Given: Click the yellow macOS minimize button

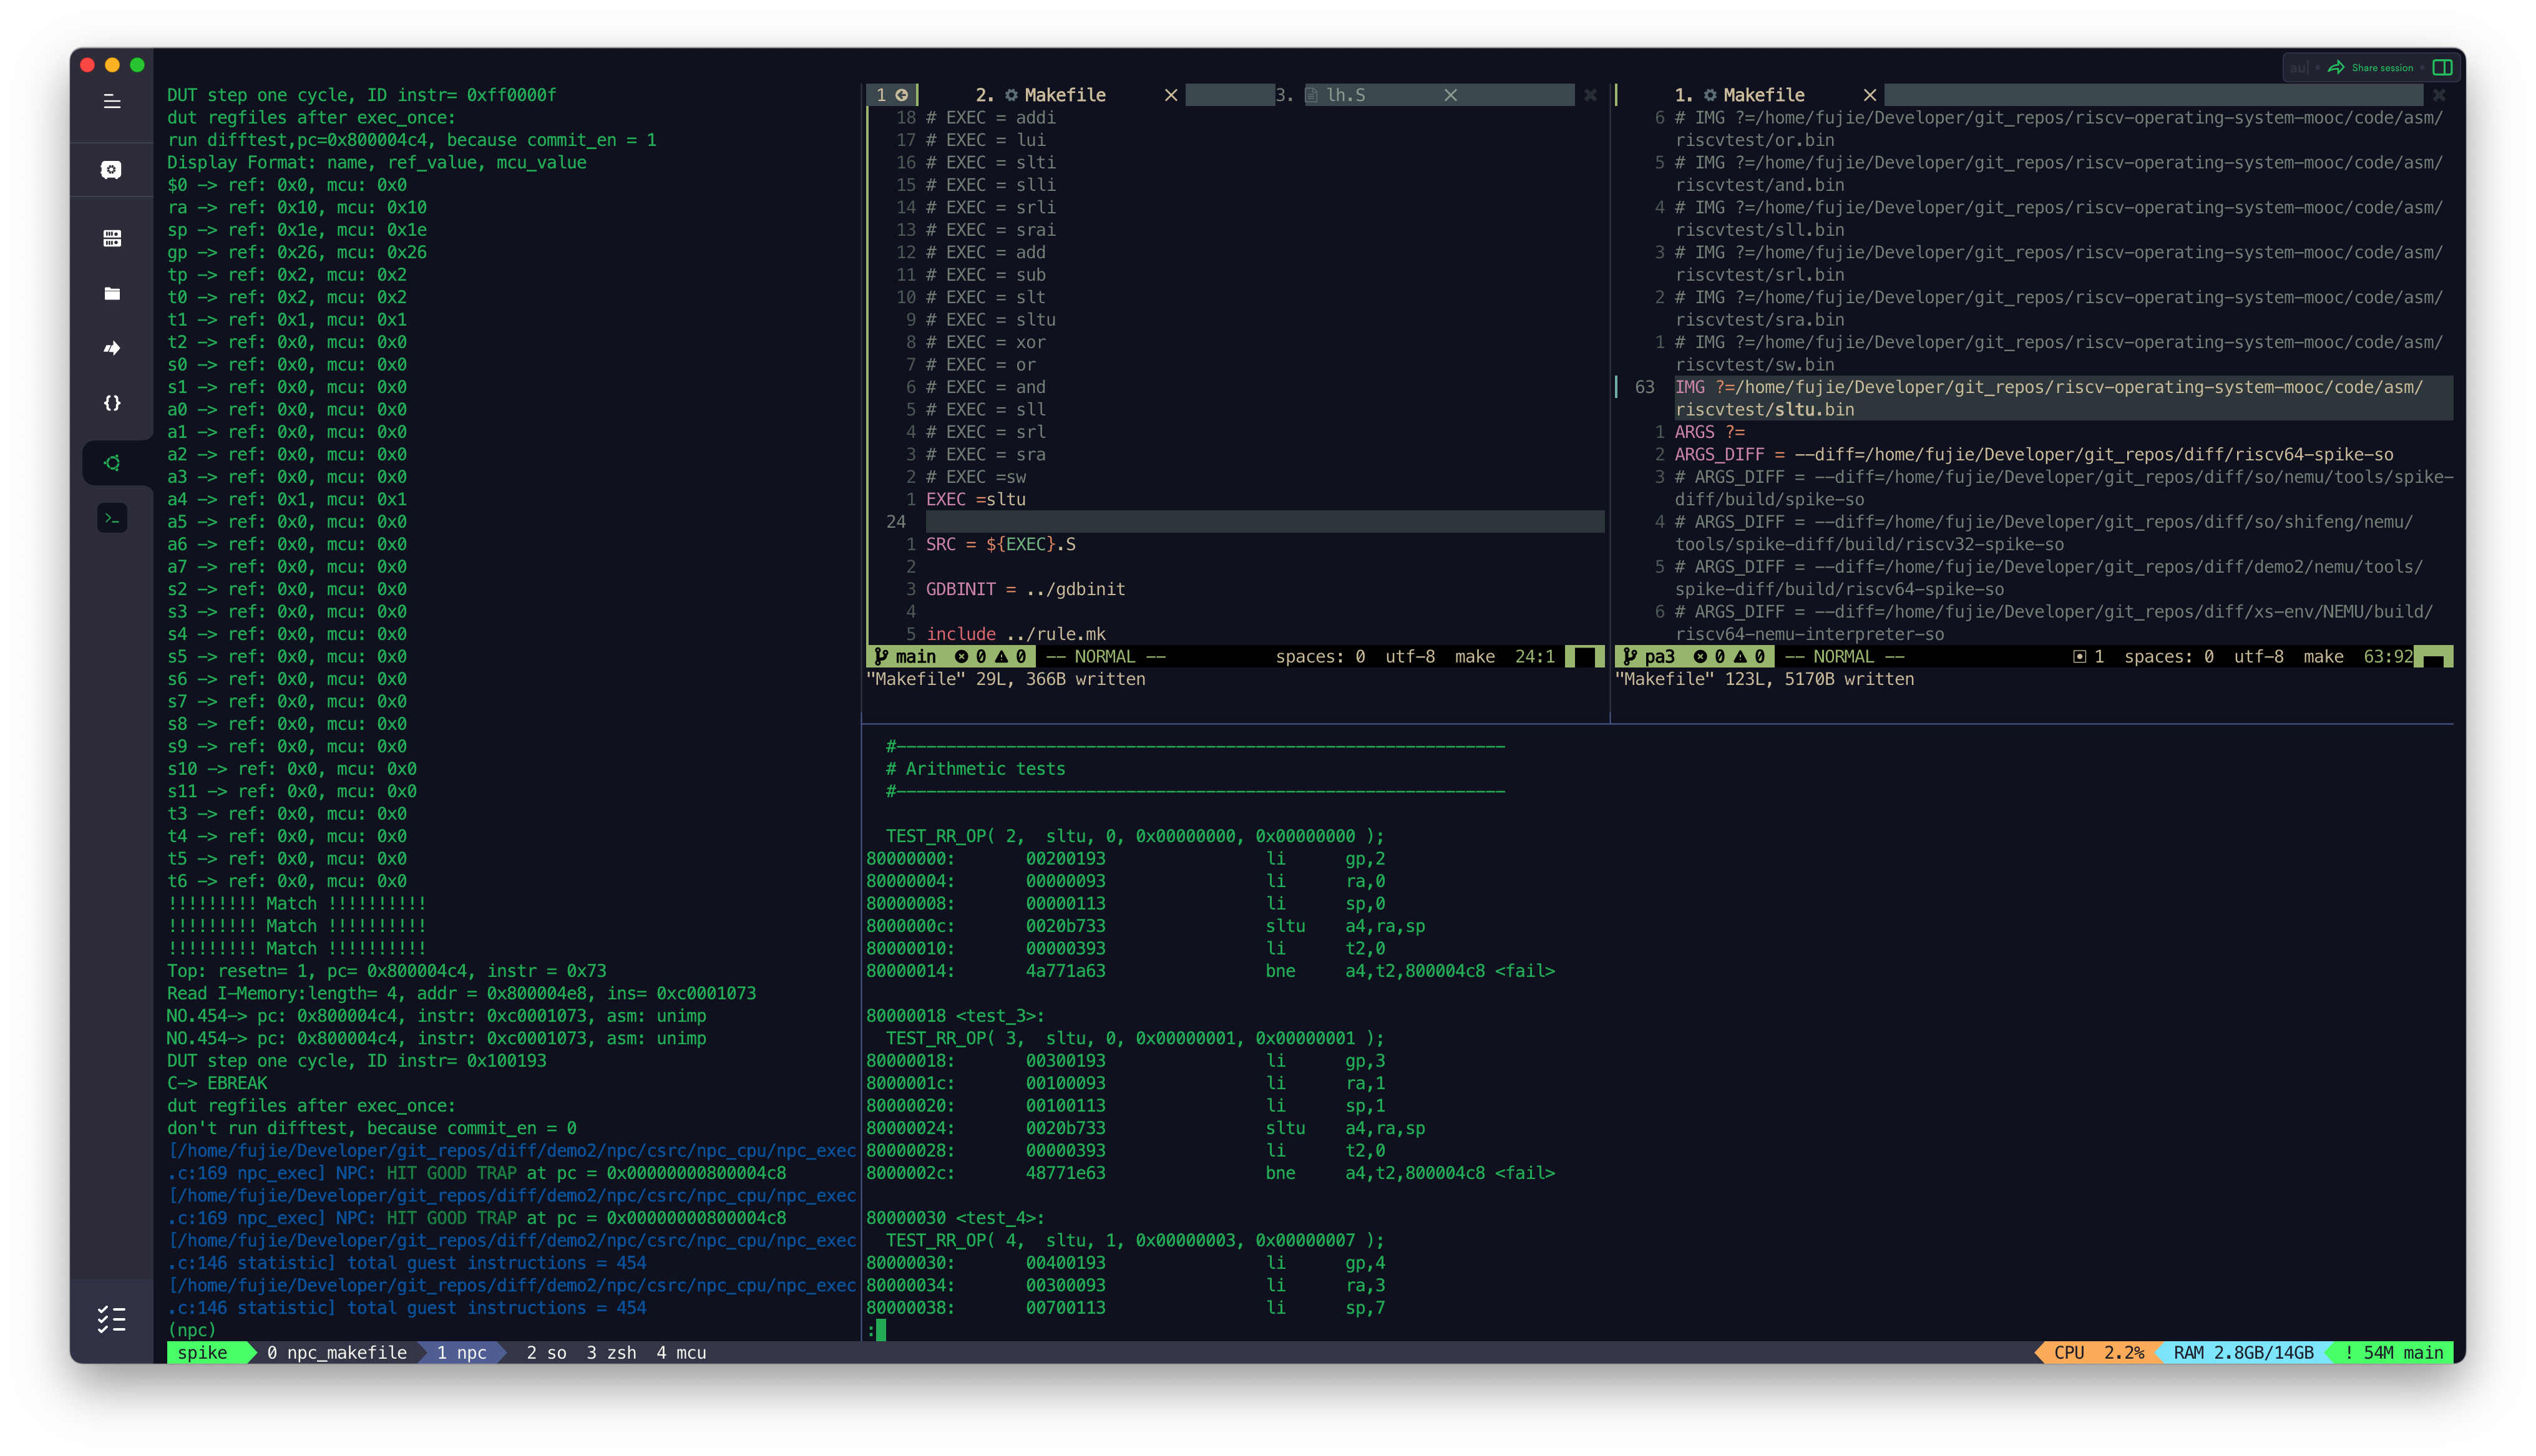Looking at the screenshot, I should pyautogui.click(x=112, y=65).
